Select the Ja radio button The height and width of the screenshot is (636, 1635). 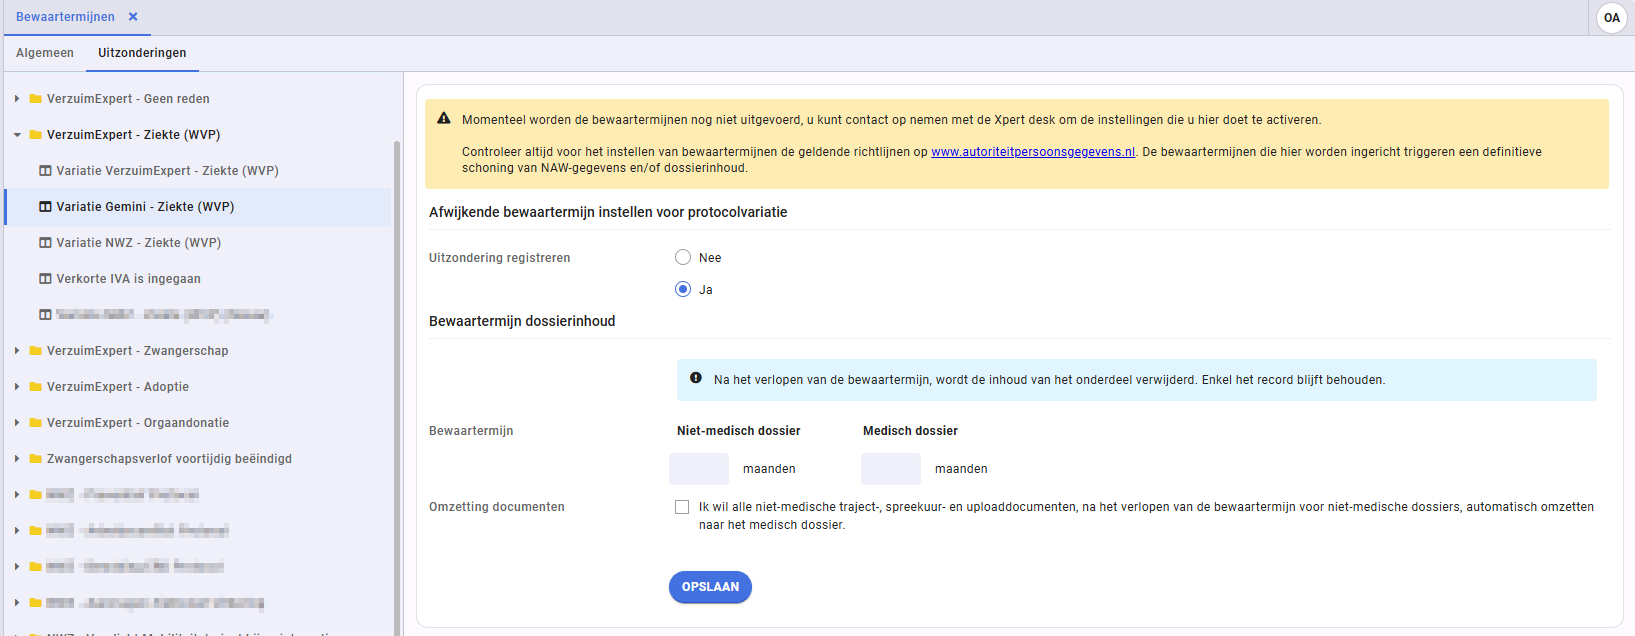683,289
